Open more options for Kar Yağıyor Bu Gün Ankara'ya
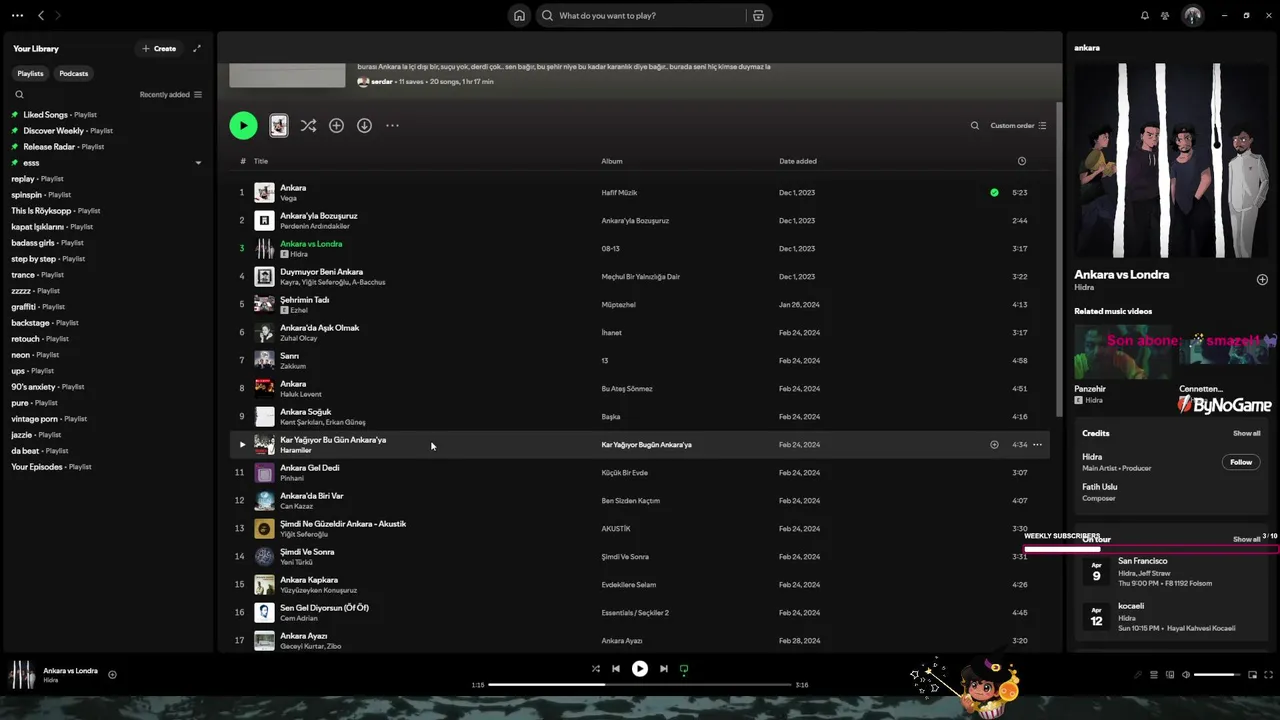This screenshot has width=1280, height=720. click(x=1037, y=444)
